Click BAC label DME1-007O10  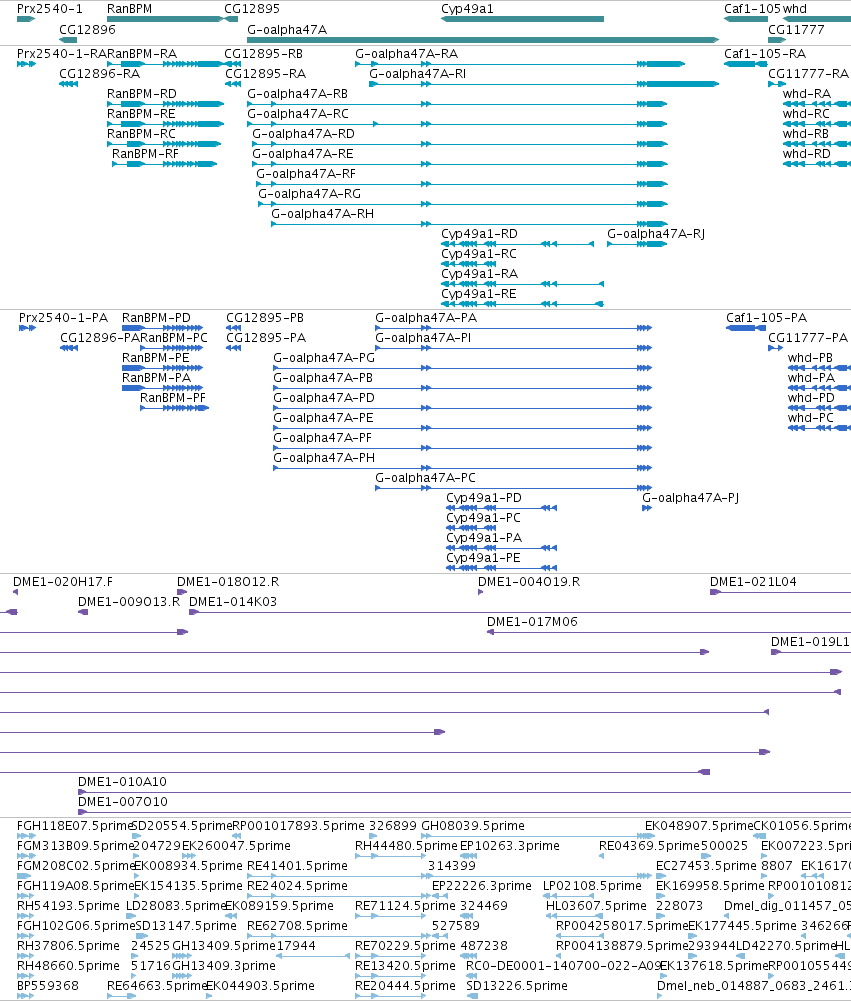pyautogui.click(x=123, y=802)
